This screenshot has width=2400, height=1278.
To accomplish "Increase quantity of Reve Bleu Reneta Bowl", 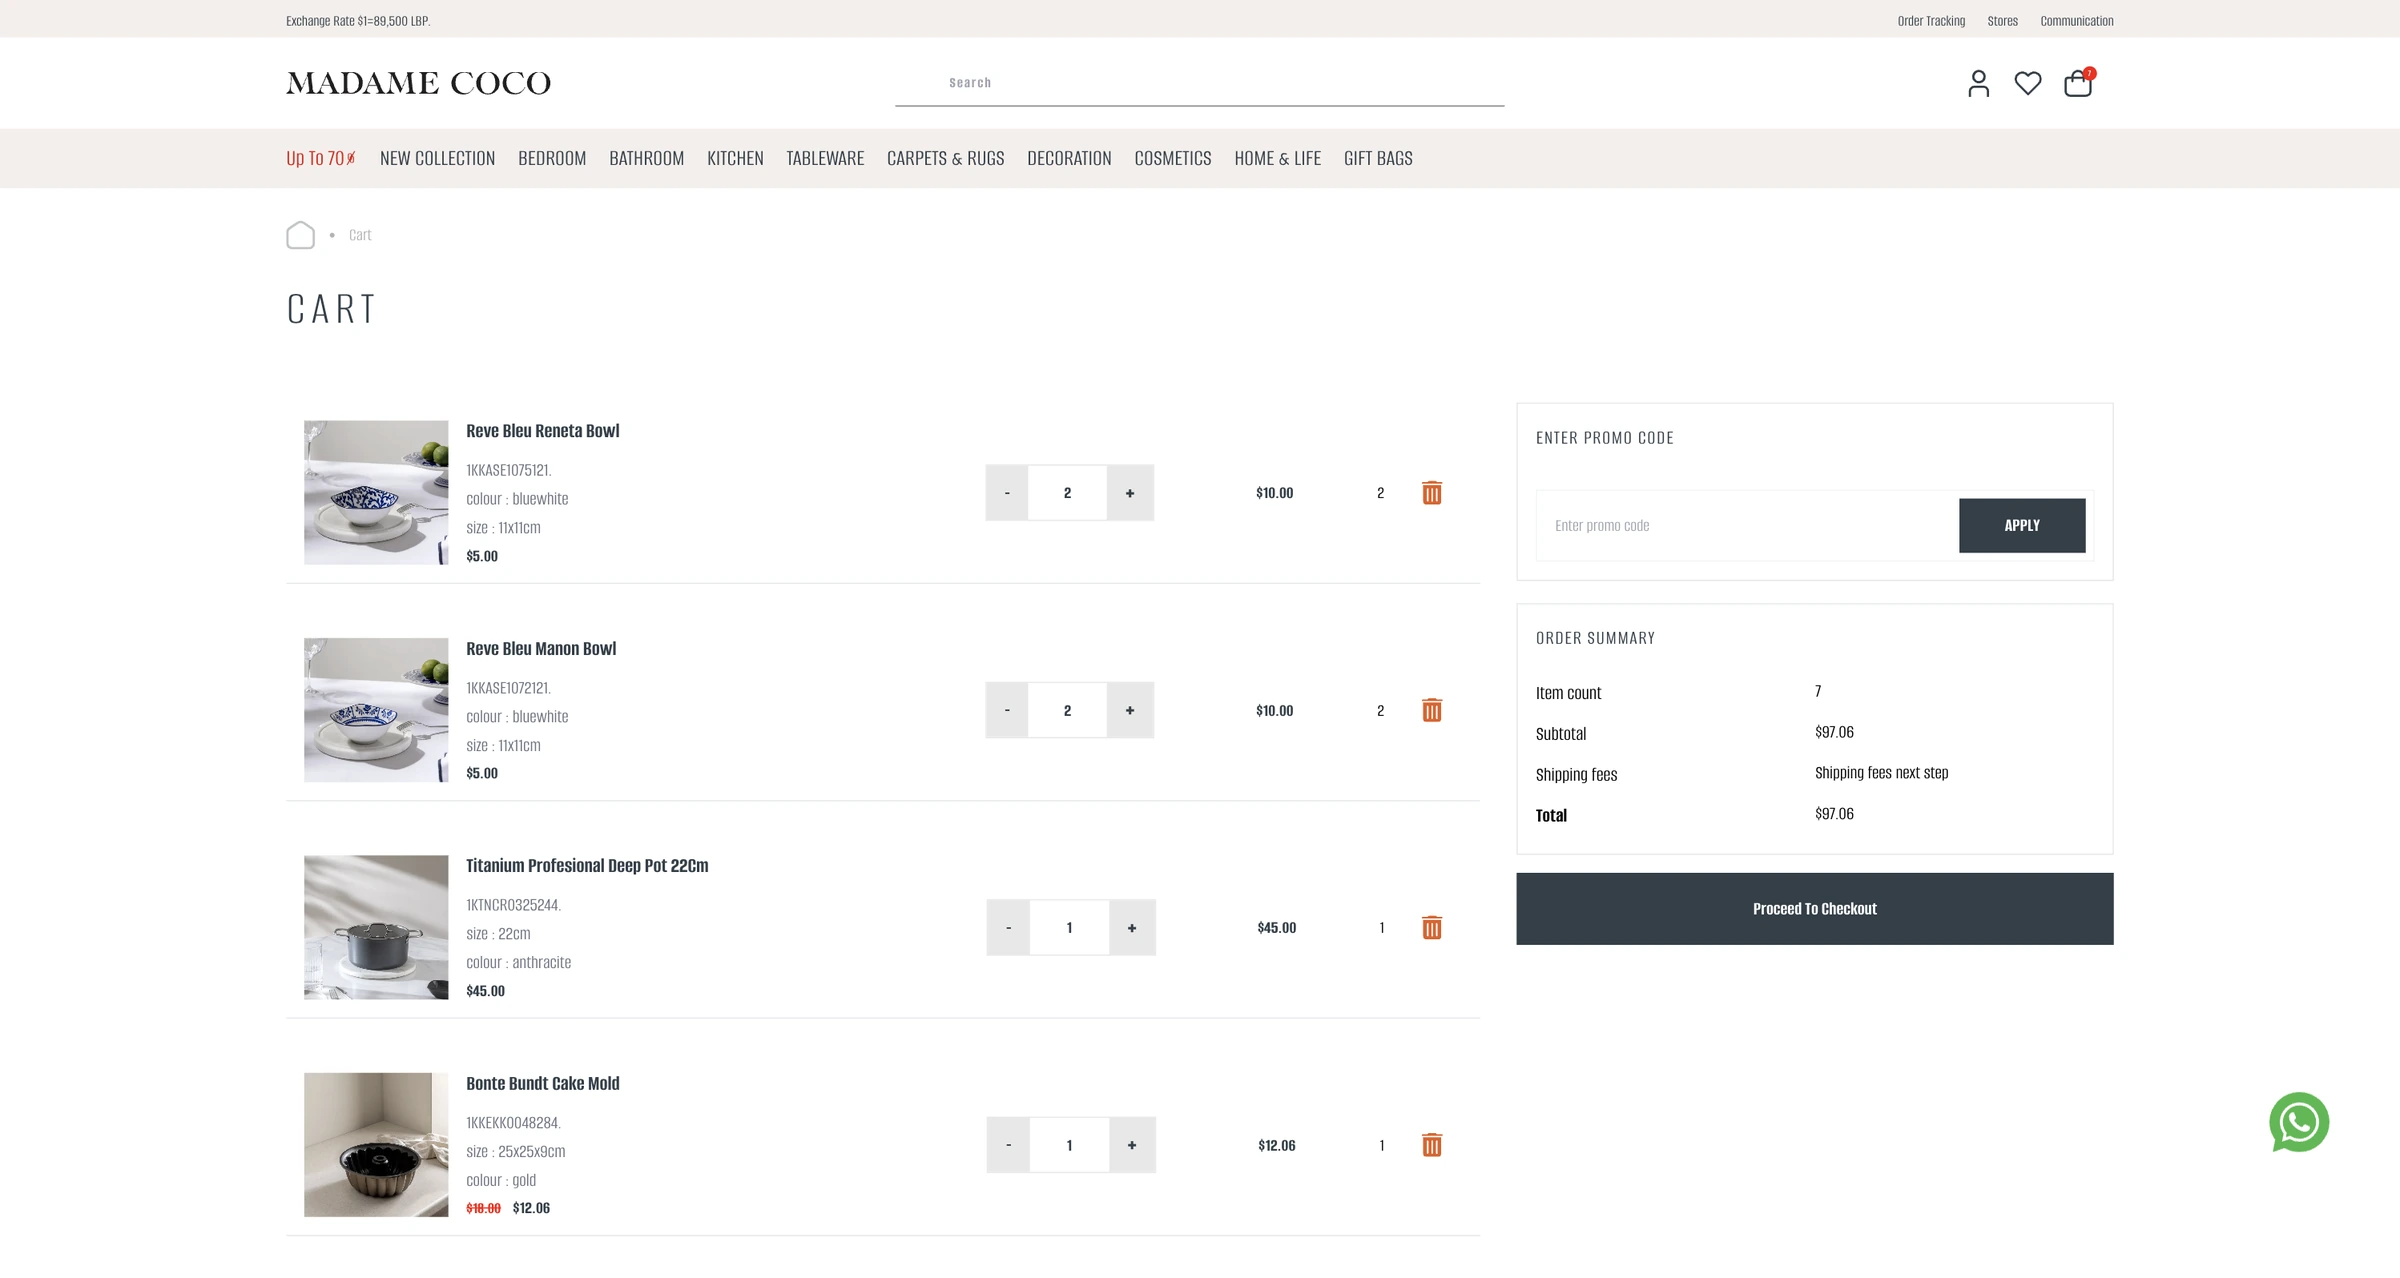I will [x=1130, y=493].
